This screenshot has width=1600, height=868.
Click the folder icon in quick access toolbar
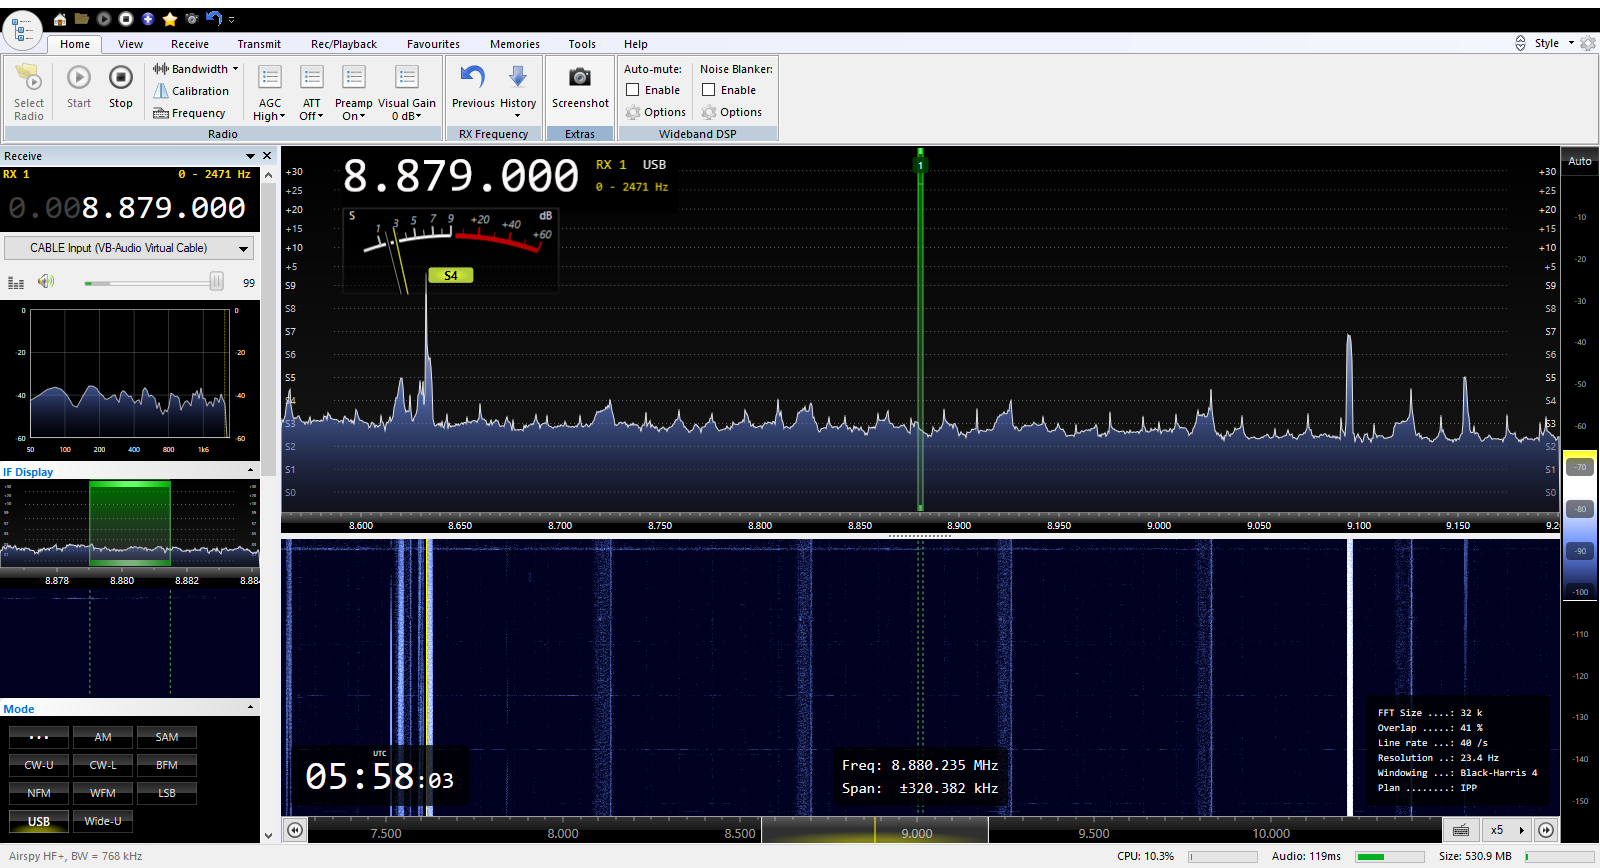(x=82, y=19)
